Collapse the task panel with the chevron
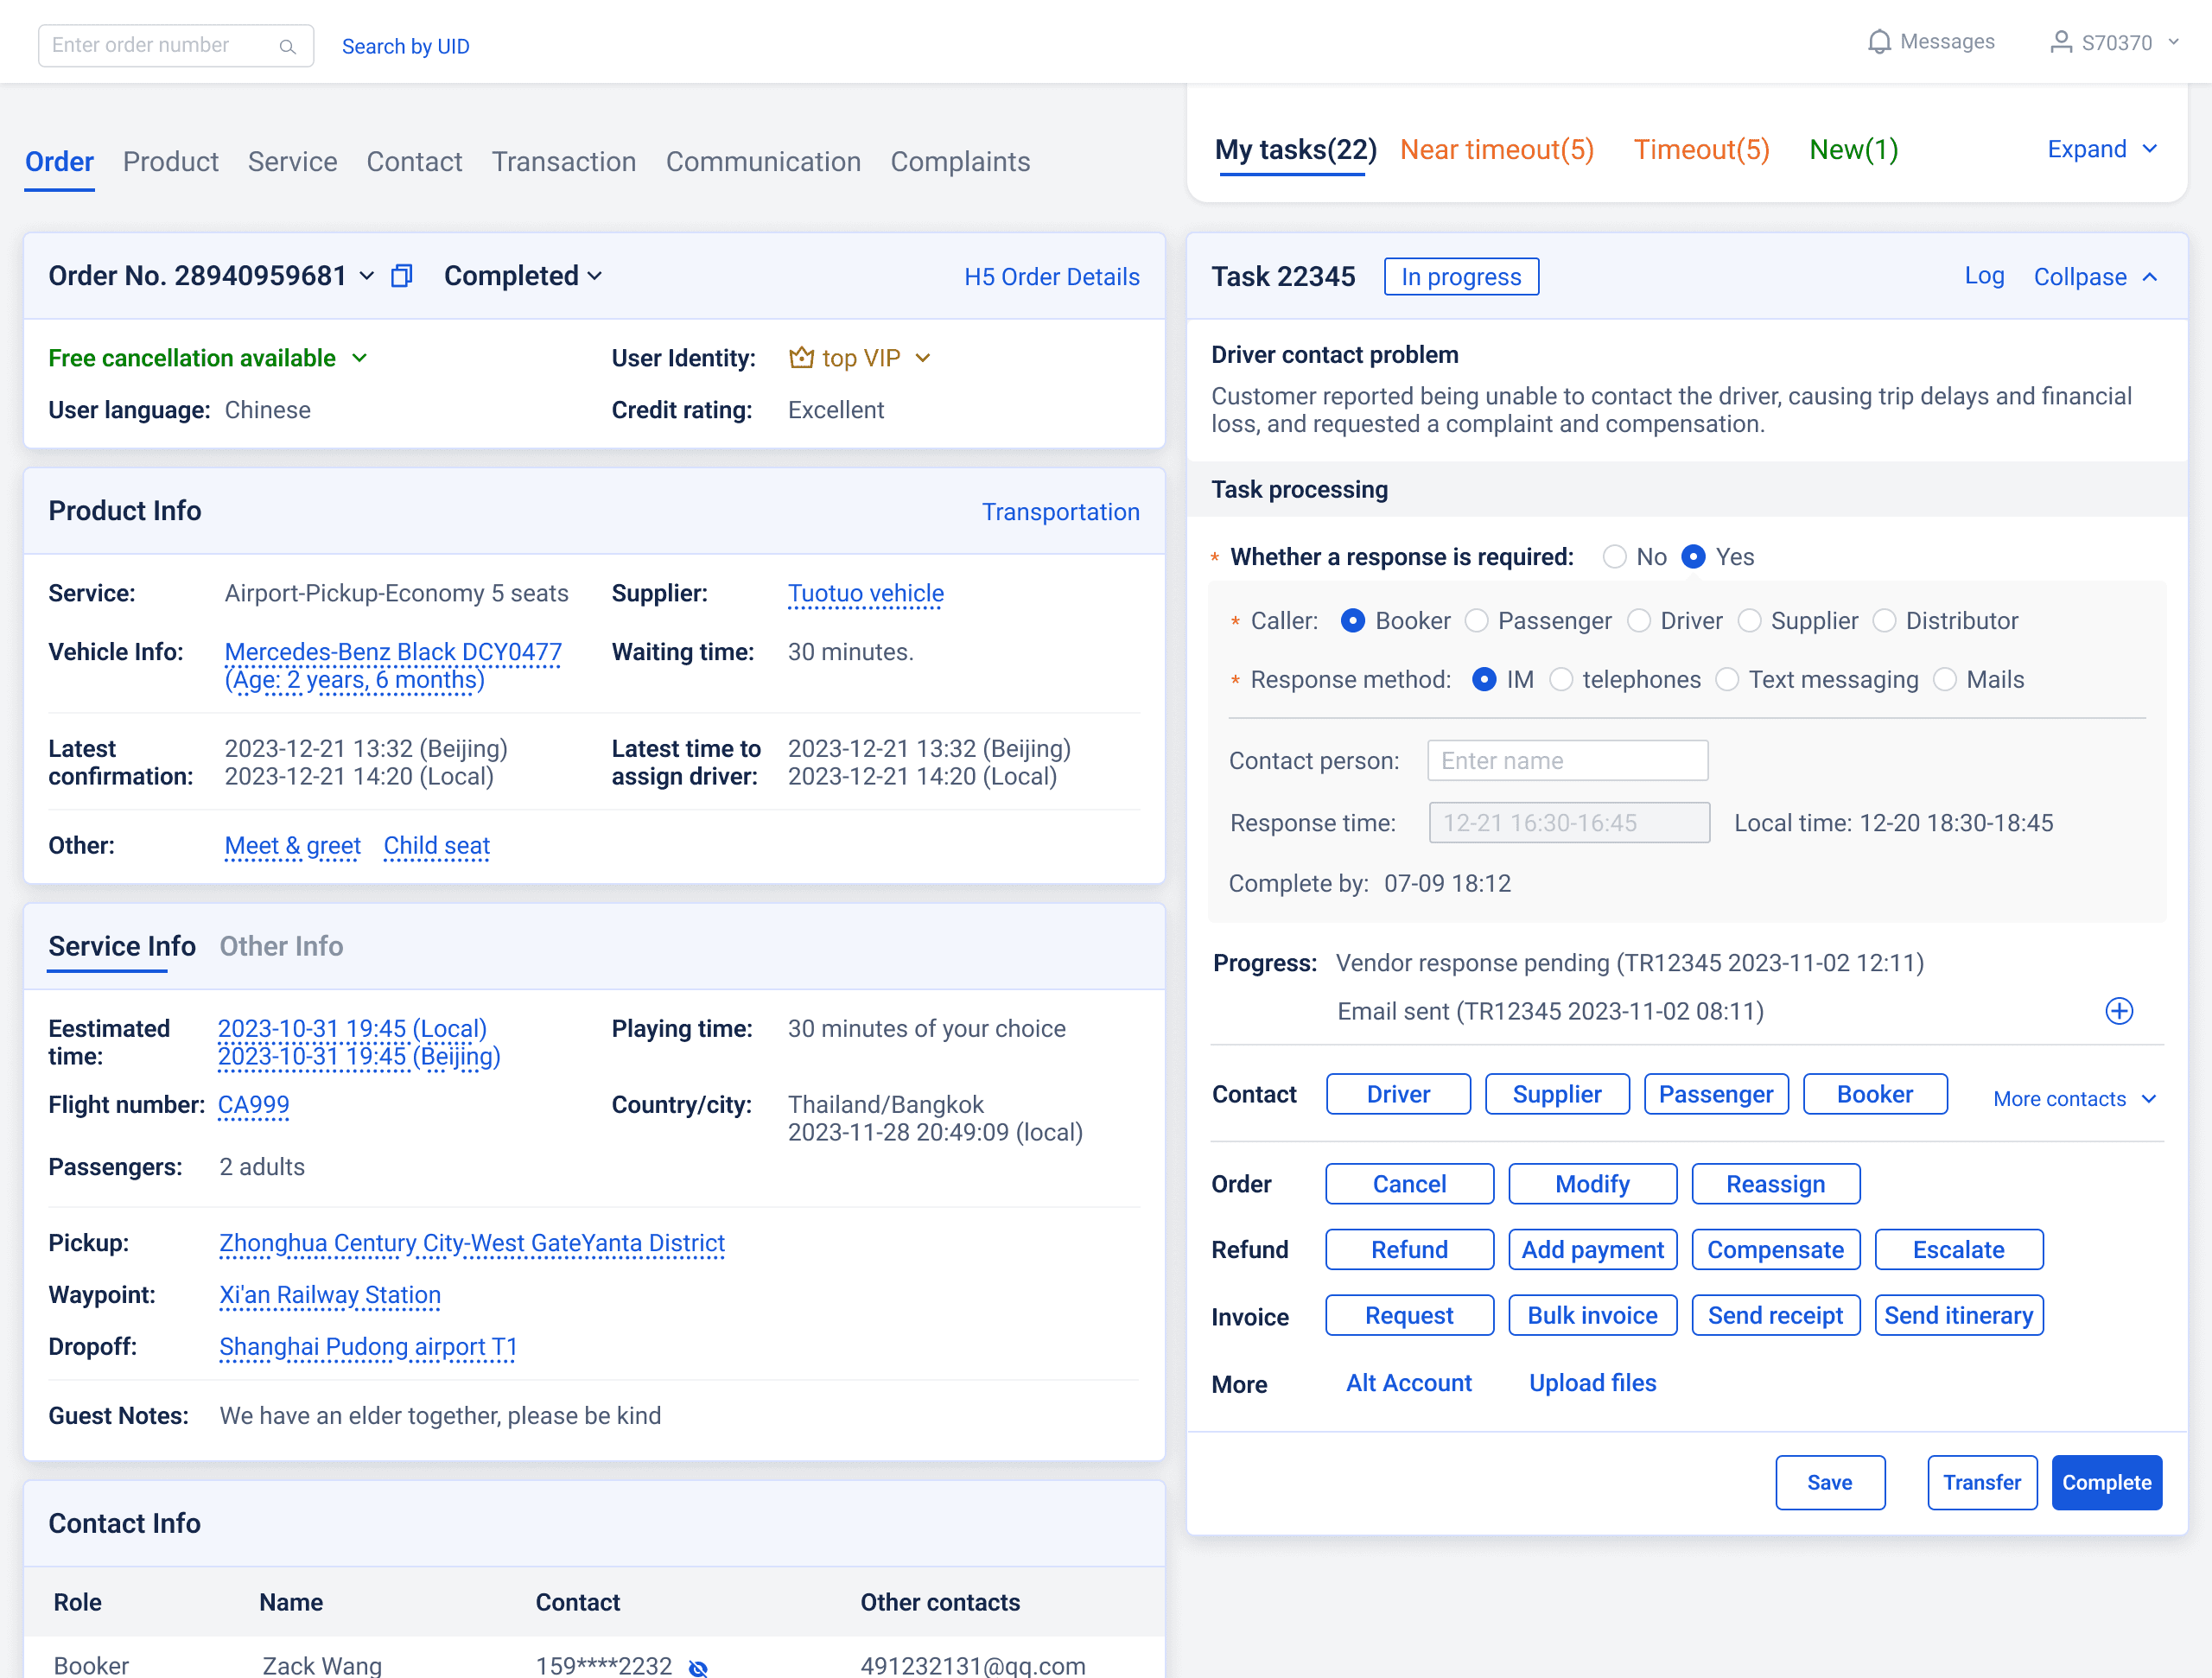The image size is (2212, 1678). 2150,277
